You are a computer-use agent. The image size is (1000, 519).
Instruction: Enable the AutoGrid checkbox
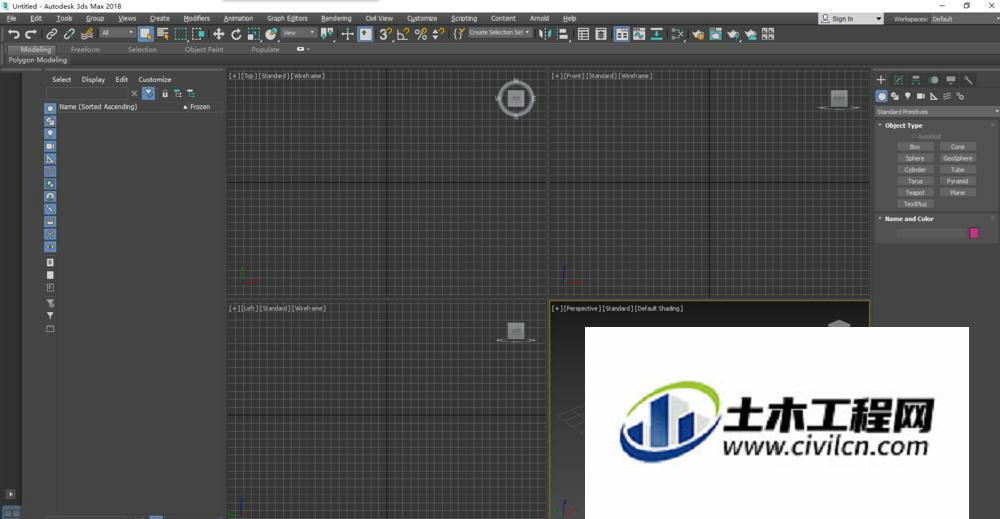[x=913, y=136]
